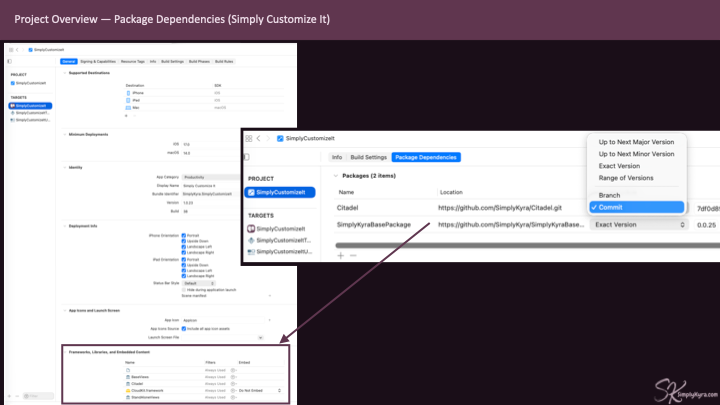This screenshot has width=720, height=405.
Task: Open the App Category Productivity dropdown
Action: [x=210, y=177]
